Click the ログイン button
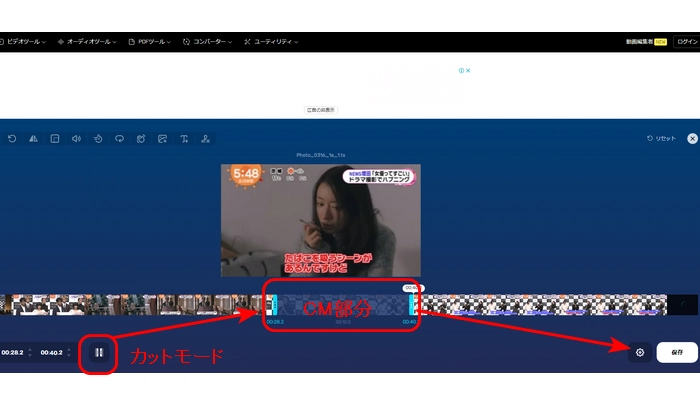The width and height of the screenshot is (700, 407). point(687,42)
